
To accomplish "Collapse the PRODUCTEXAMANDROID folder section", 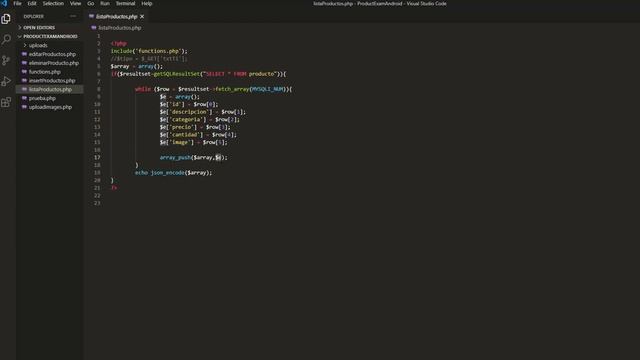I will pos(20,36).
